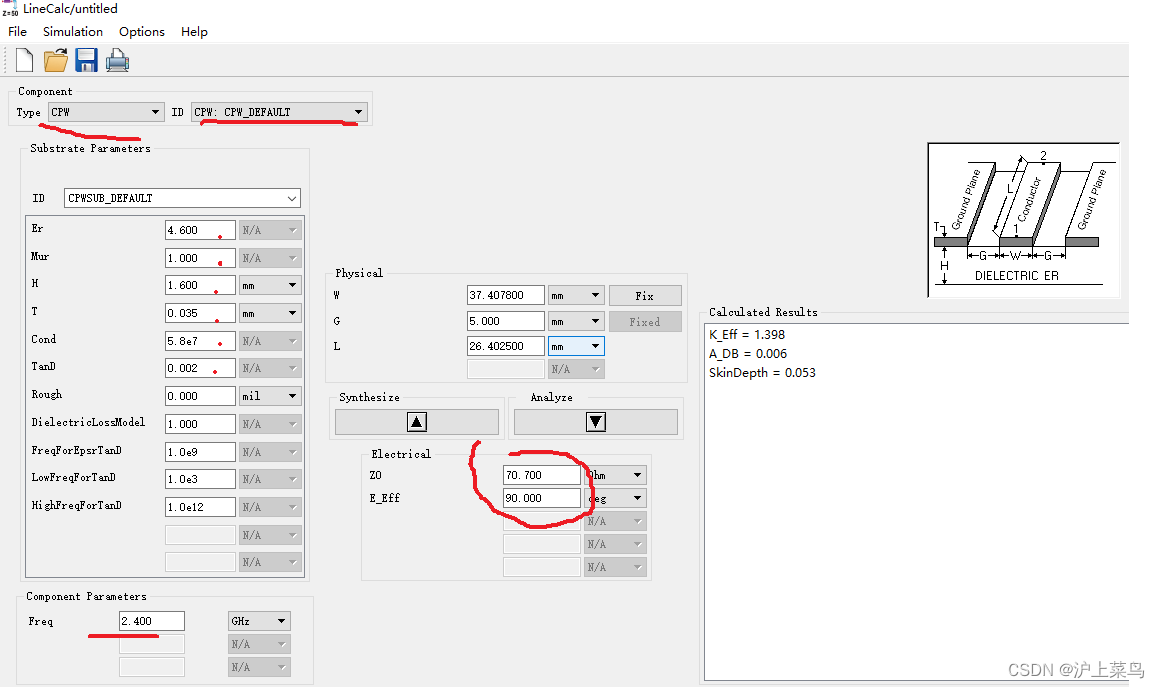Open the L unit mm dropdown
1160x688 pixels.
click(x=576, y=345)
